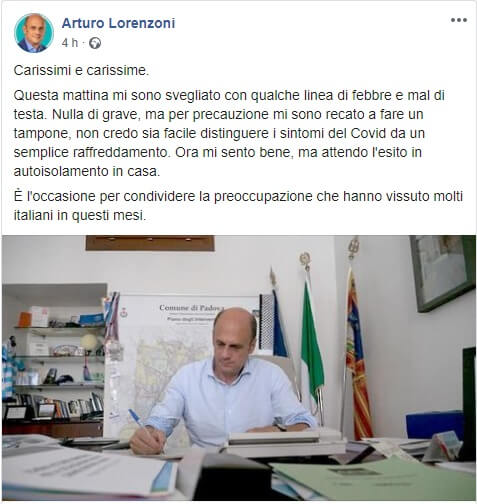
Task: Open the three-dot post options menu
Action: click(459, 20)
